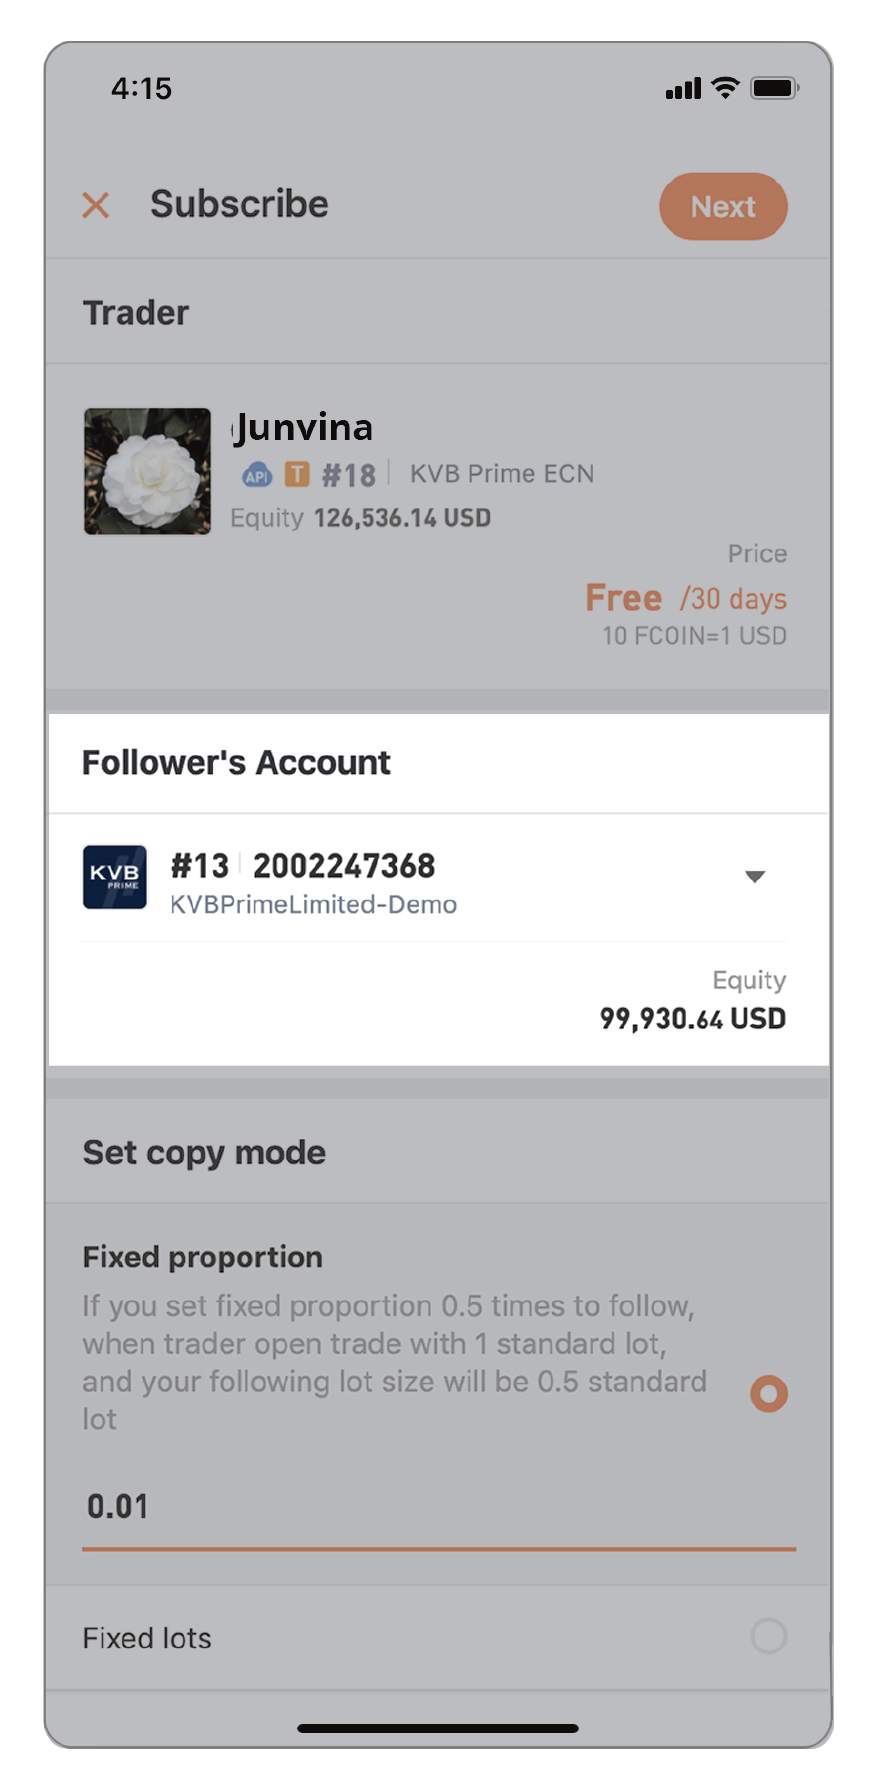This screenshot has height=1792, width=878.
Task: Tap the orange T badge icon
Action: pyautogui.click(x=297, y=474)
